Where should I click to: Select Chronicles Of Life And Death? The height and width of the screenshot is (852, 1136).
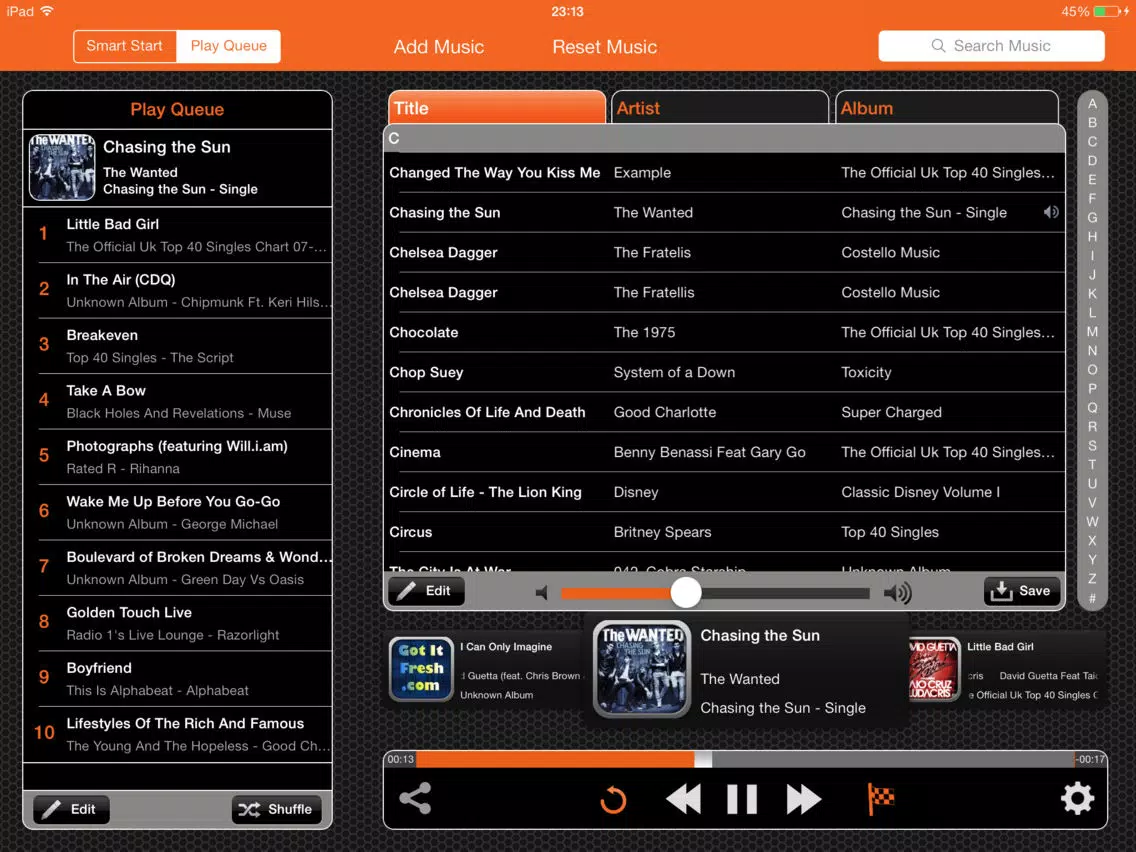click(724, 412)
